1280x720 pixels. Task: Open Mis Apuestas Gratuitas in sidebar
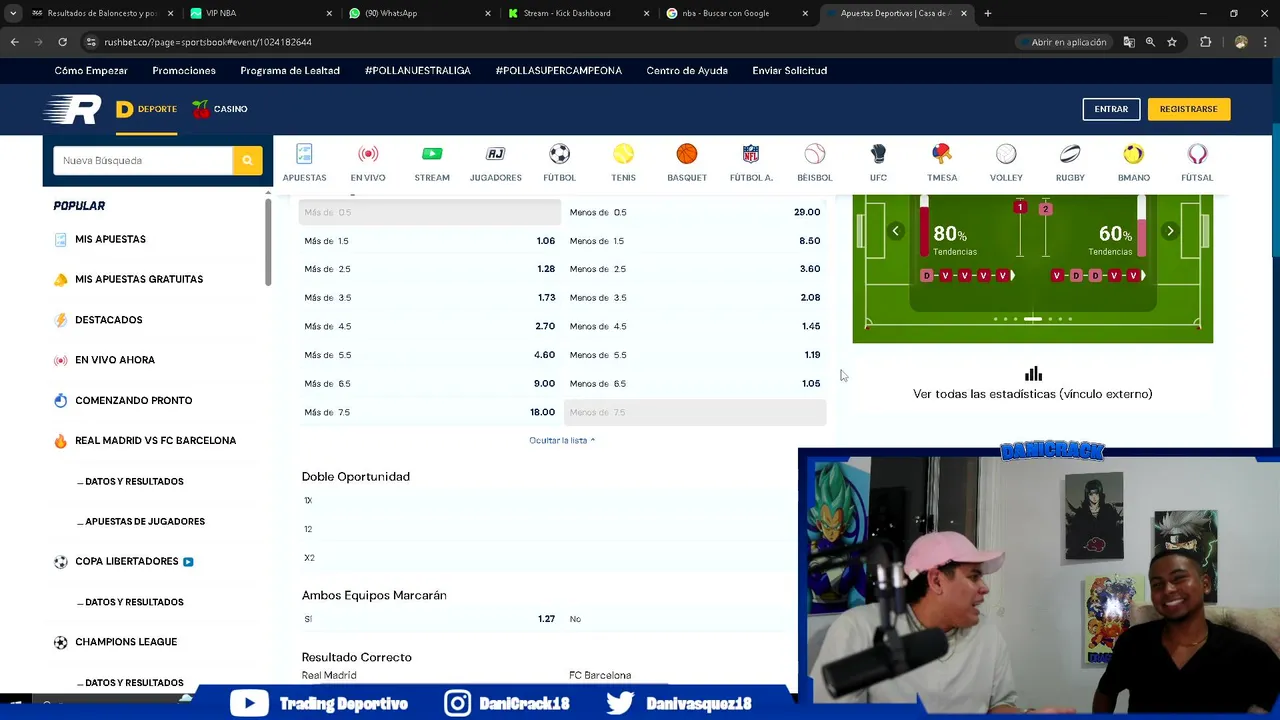click(x=139, y=279)
